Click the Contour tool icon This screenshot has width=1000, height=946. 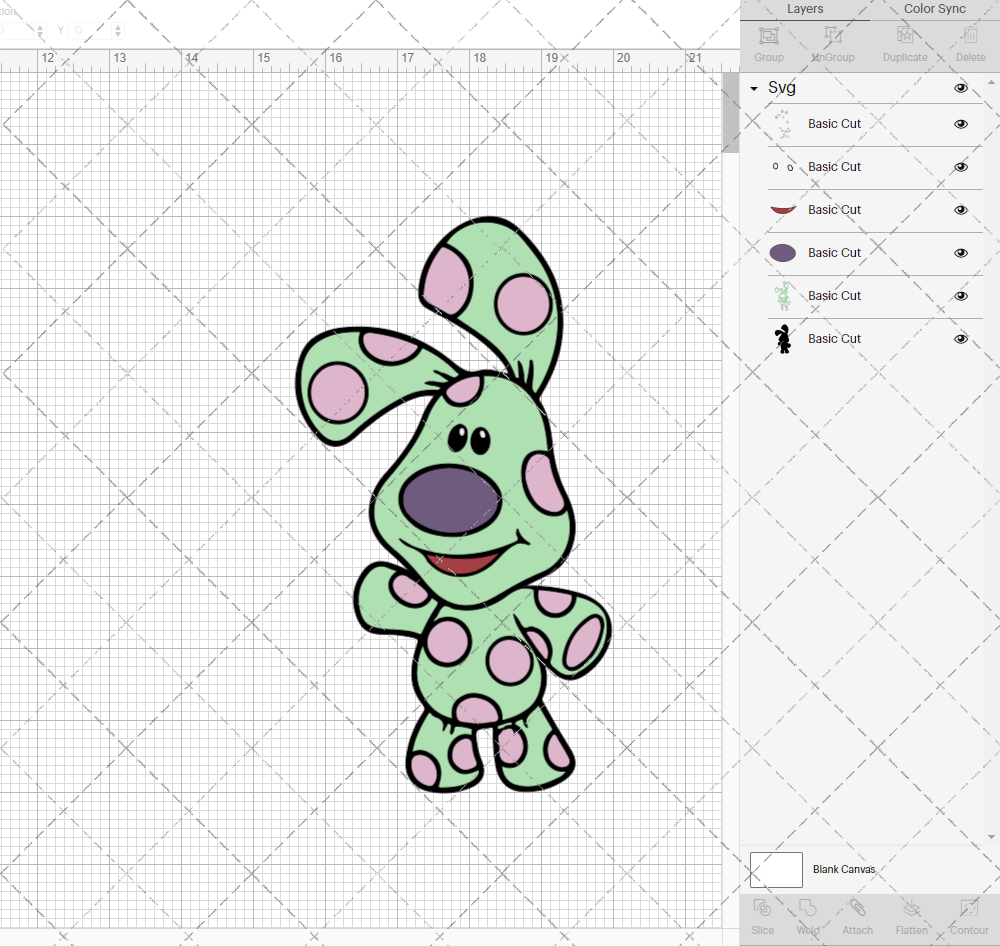[x=969, y=908]
